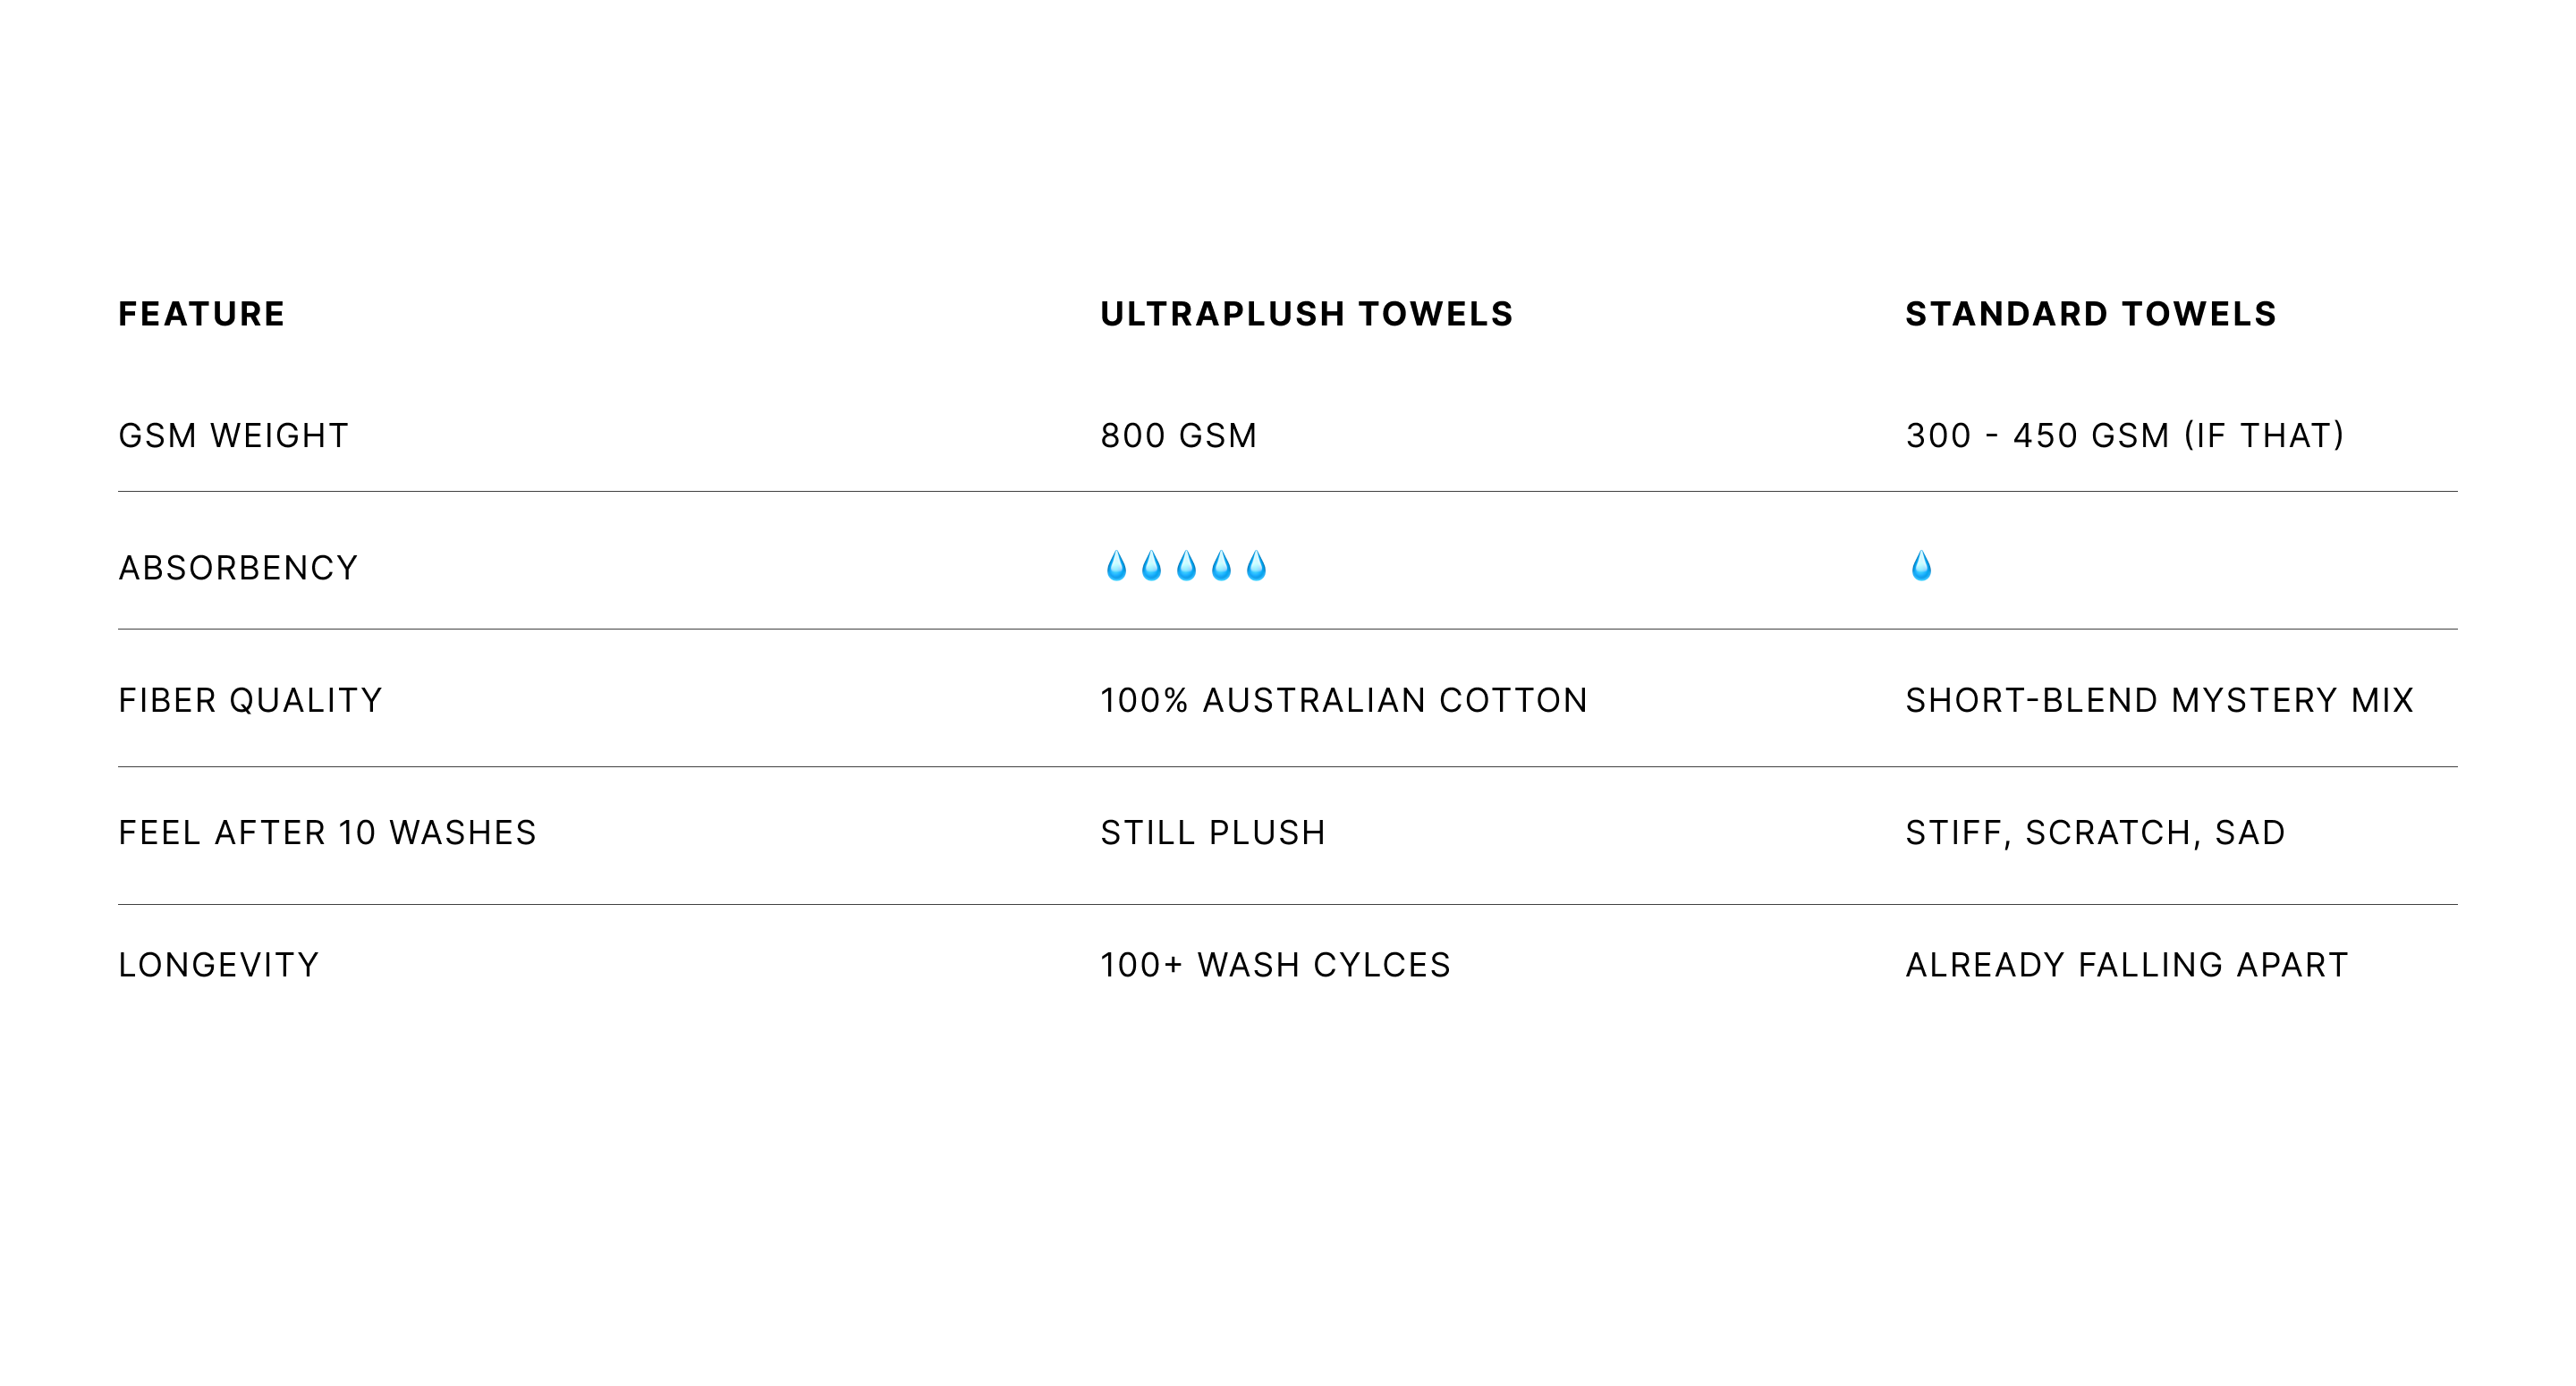
Task: Click the 300 - 450 GSM (IF THAT) text
Action: coord(2125,436)
